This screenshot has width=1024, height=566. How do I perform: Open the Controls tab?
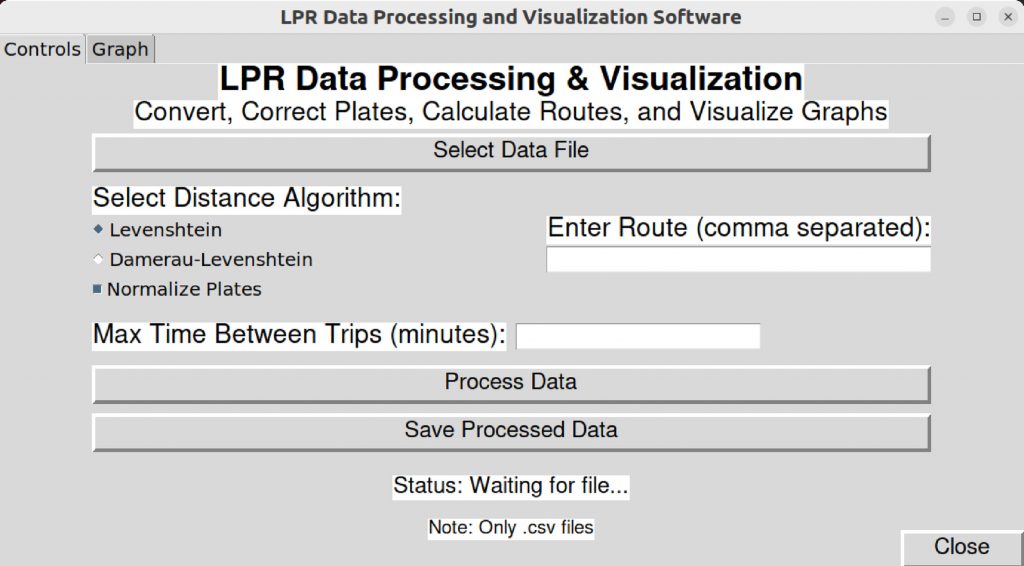coord(42,49)
